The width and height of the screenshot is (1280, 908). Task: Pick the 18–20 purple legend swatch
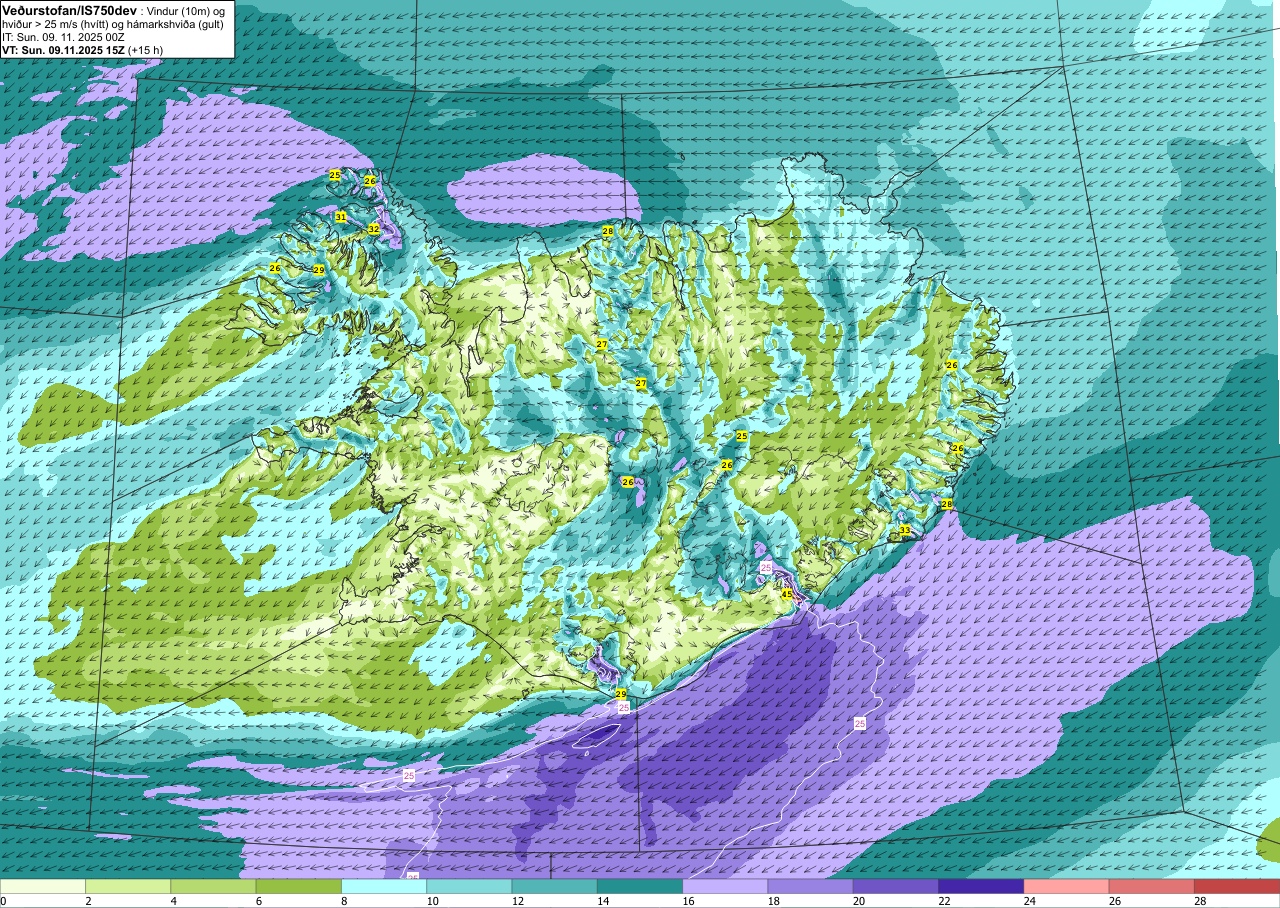point(810,886)
